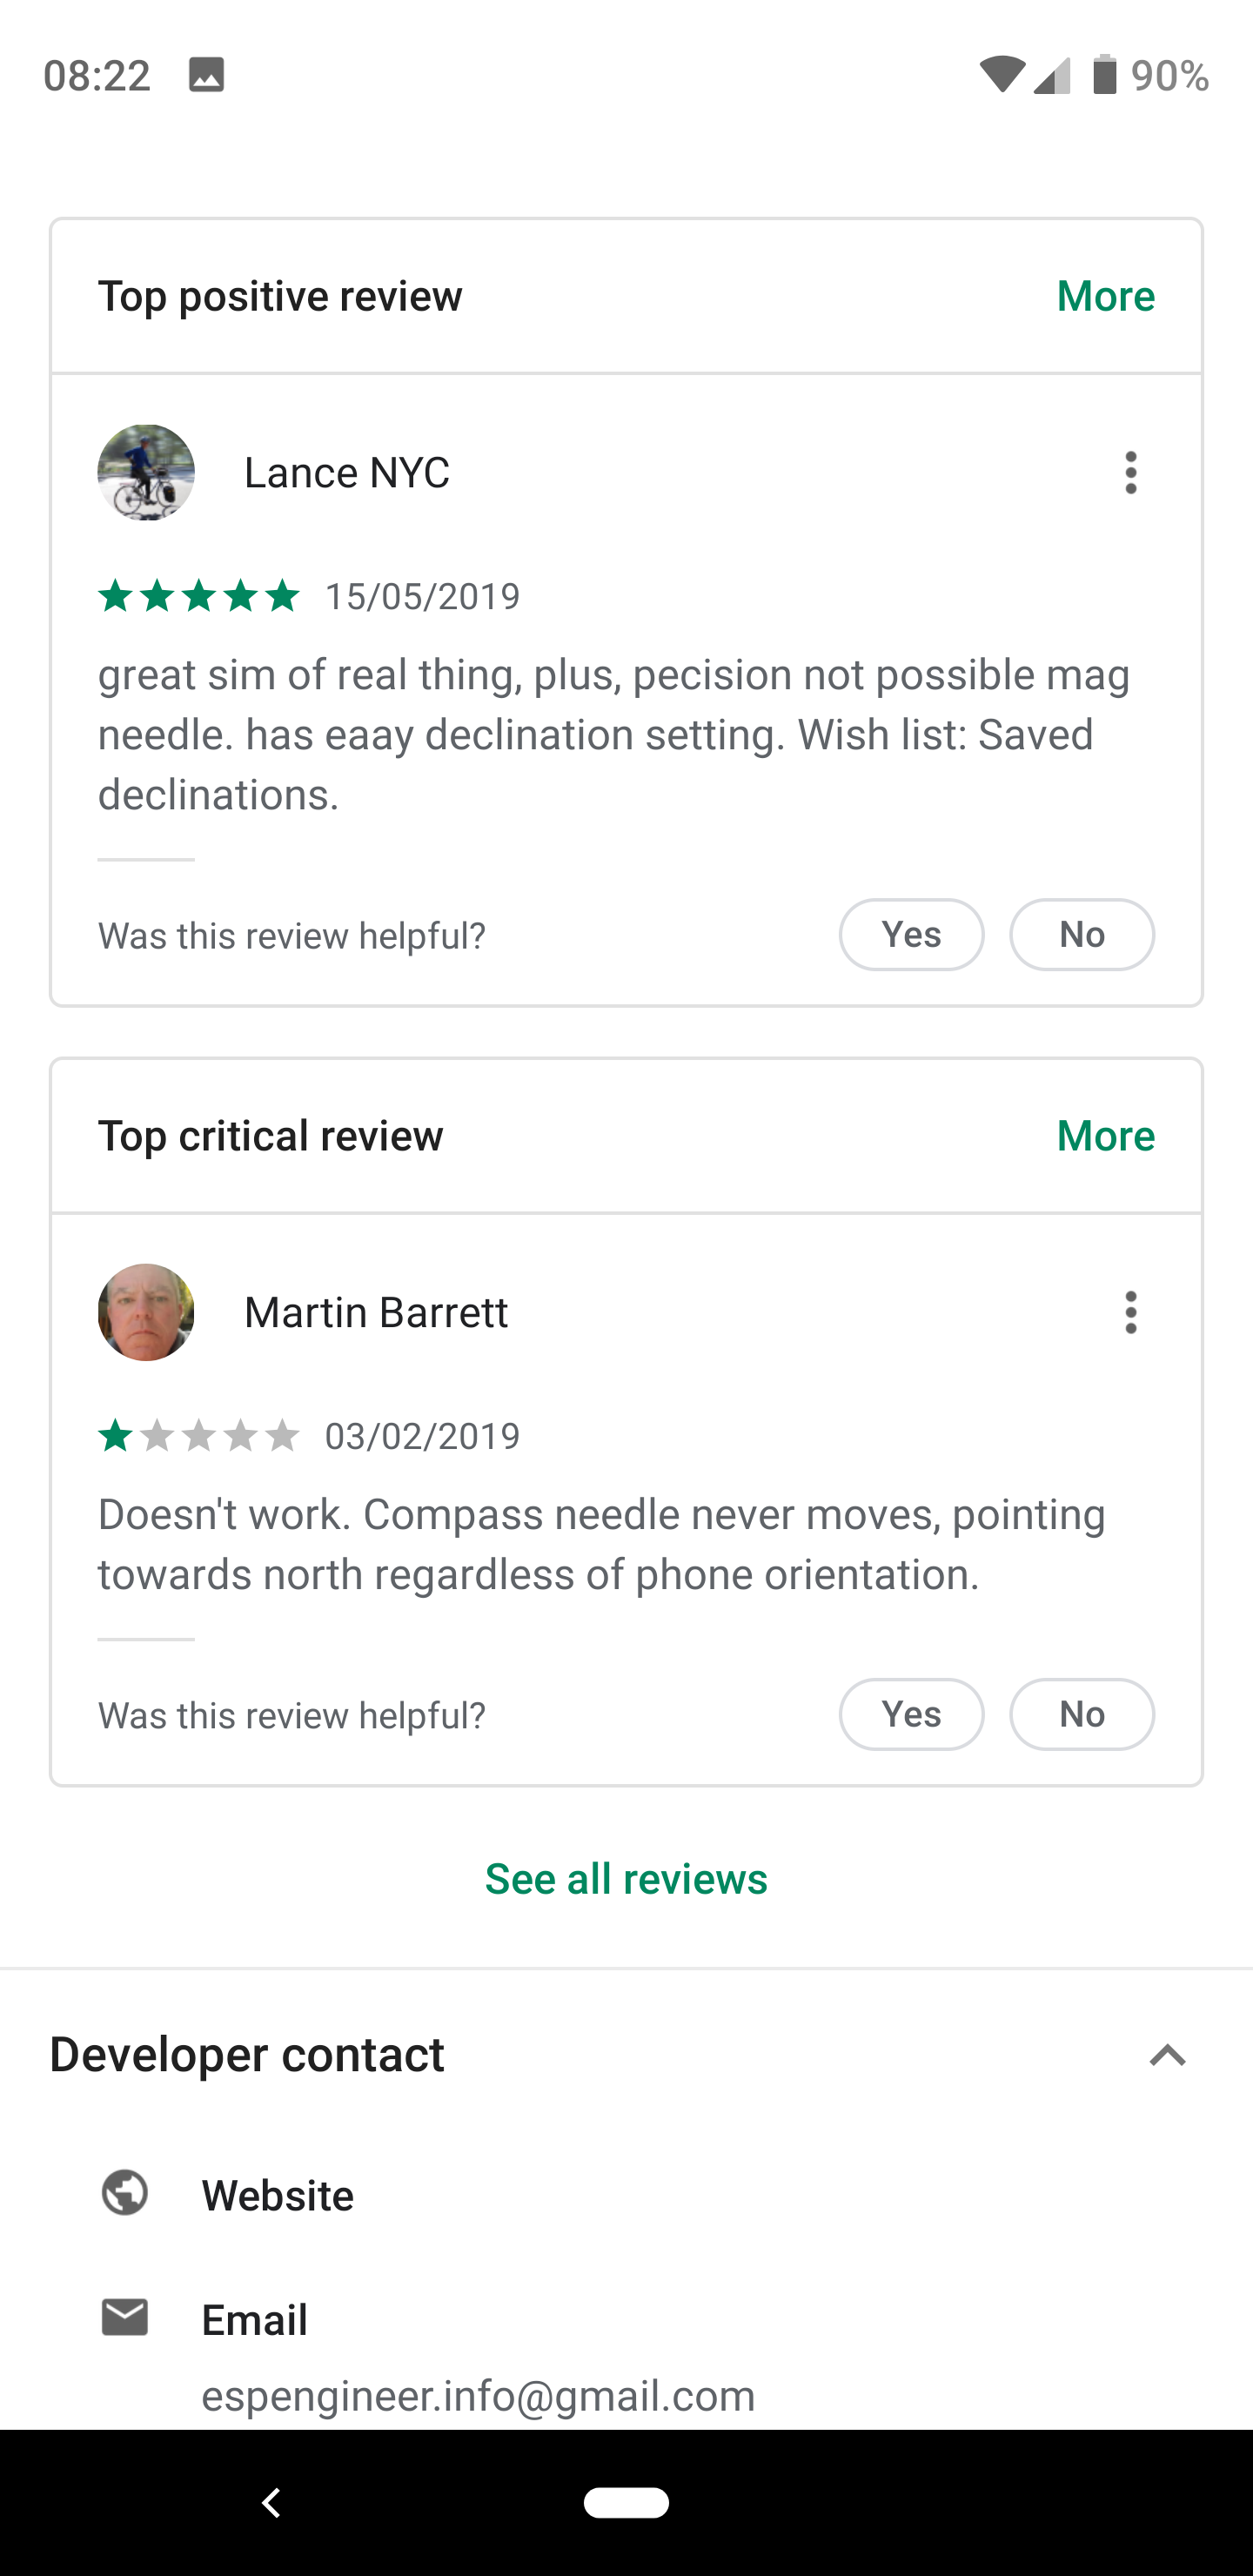1253x2576 pixels.
Task: Select No for Martin Barrett review helpfulness
Action: click(x=1082, y=1714)
